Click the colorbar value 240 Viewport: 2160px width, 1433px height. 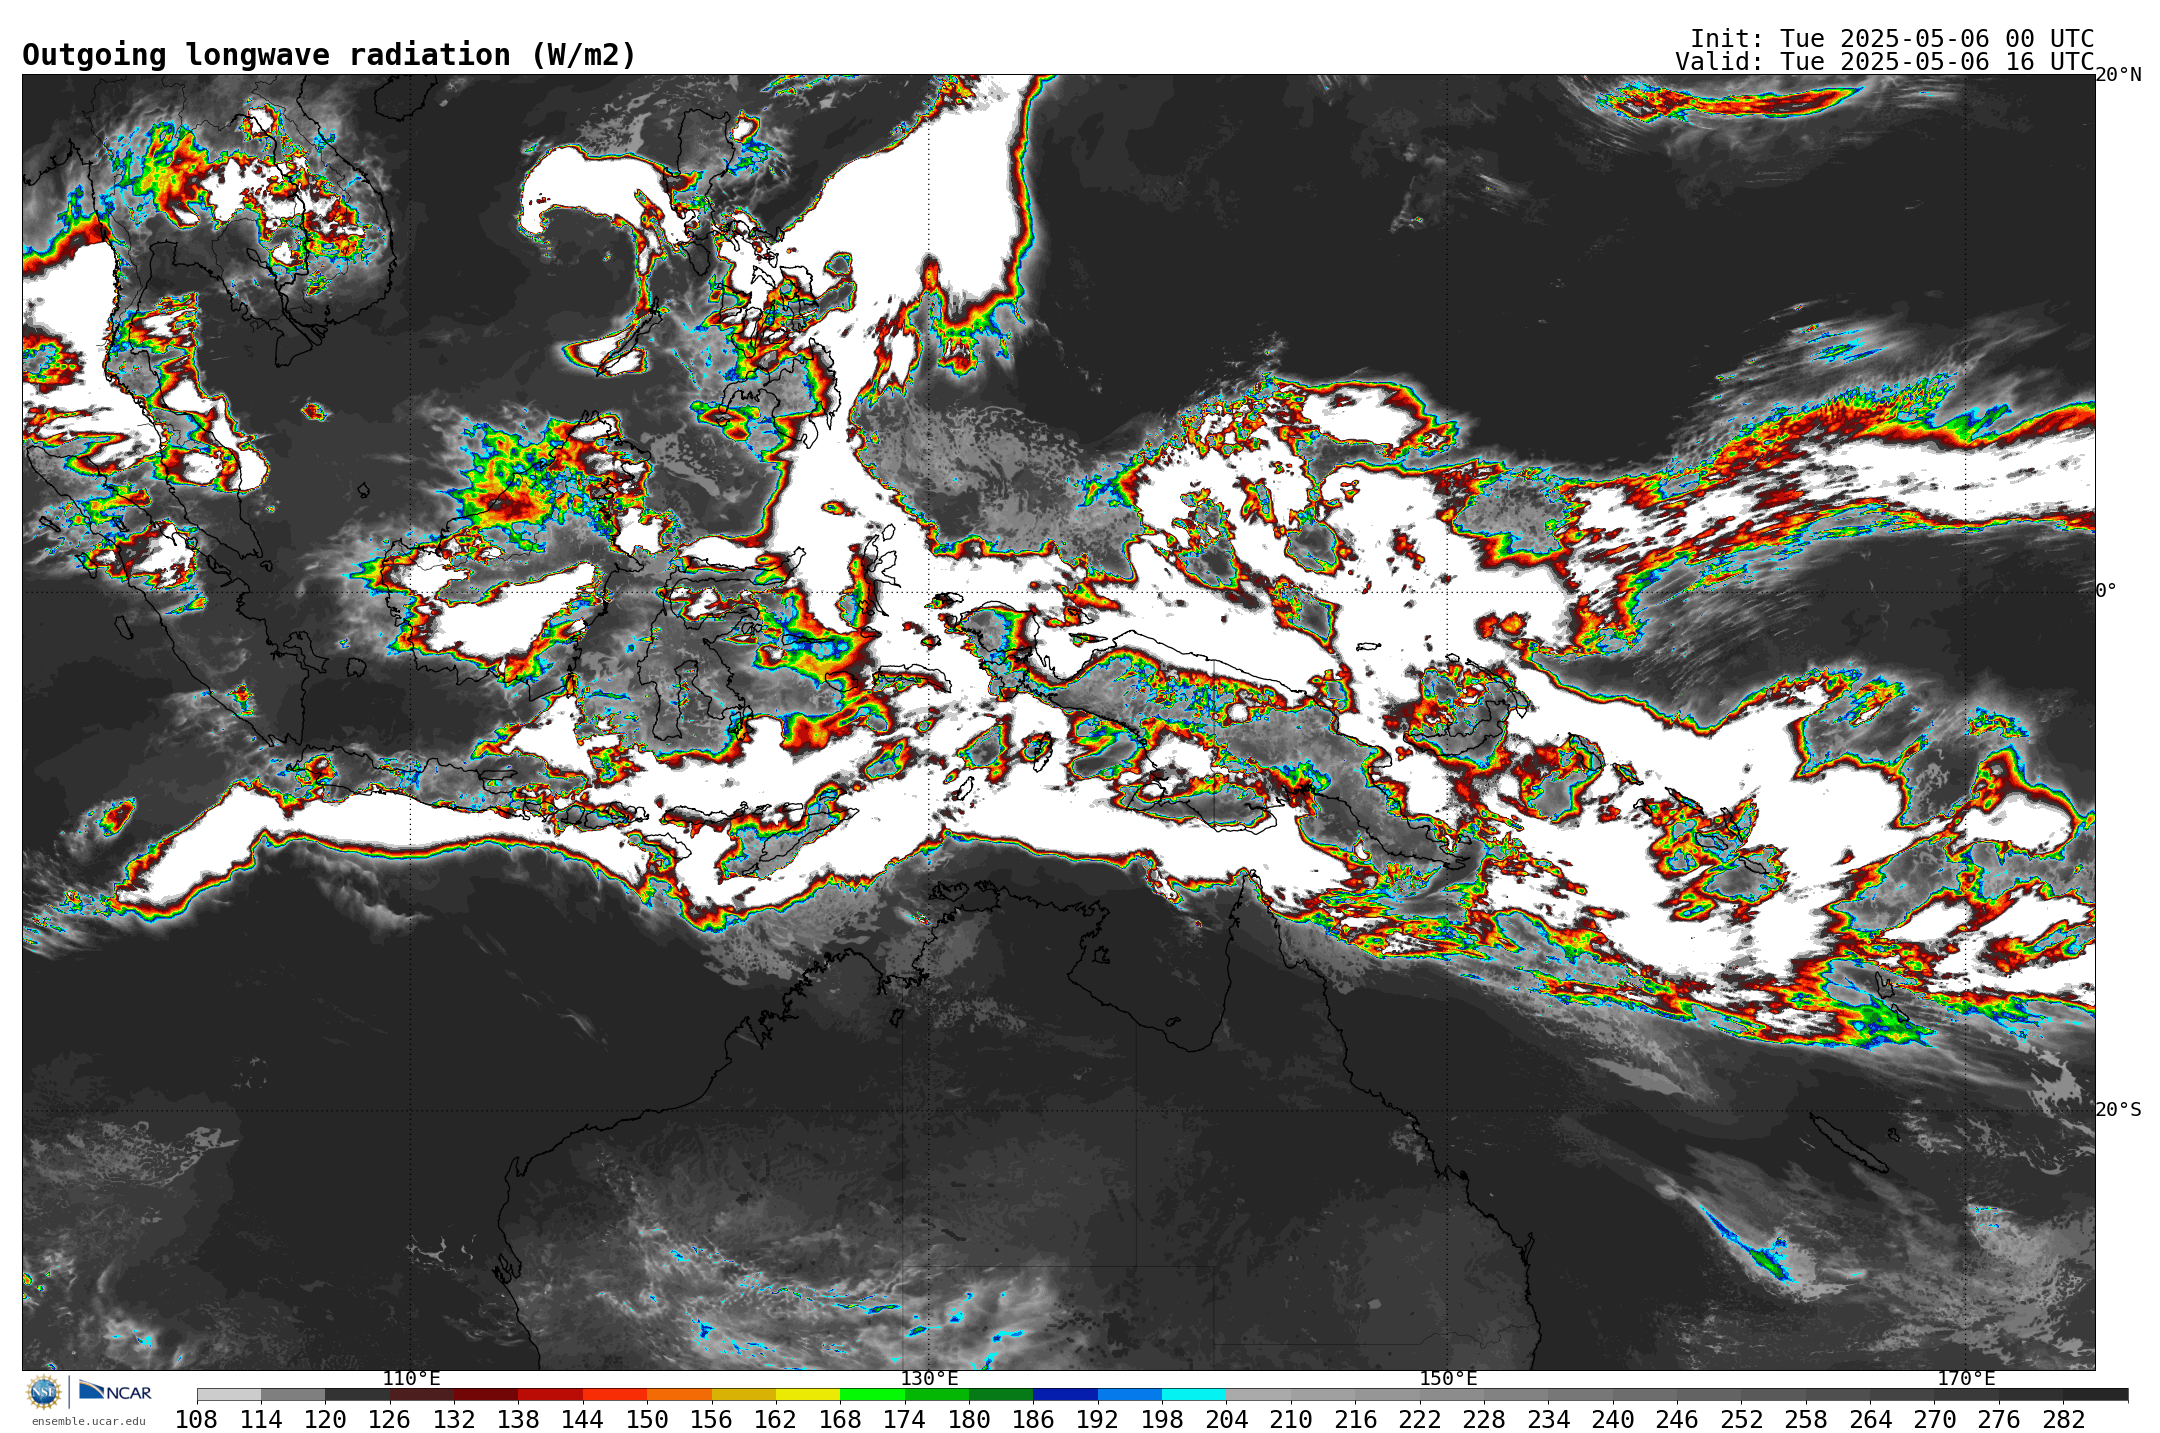click(1613, 1420)
